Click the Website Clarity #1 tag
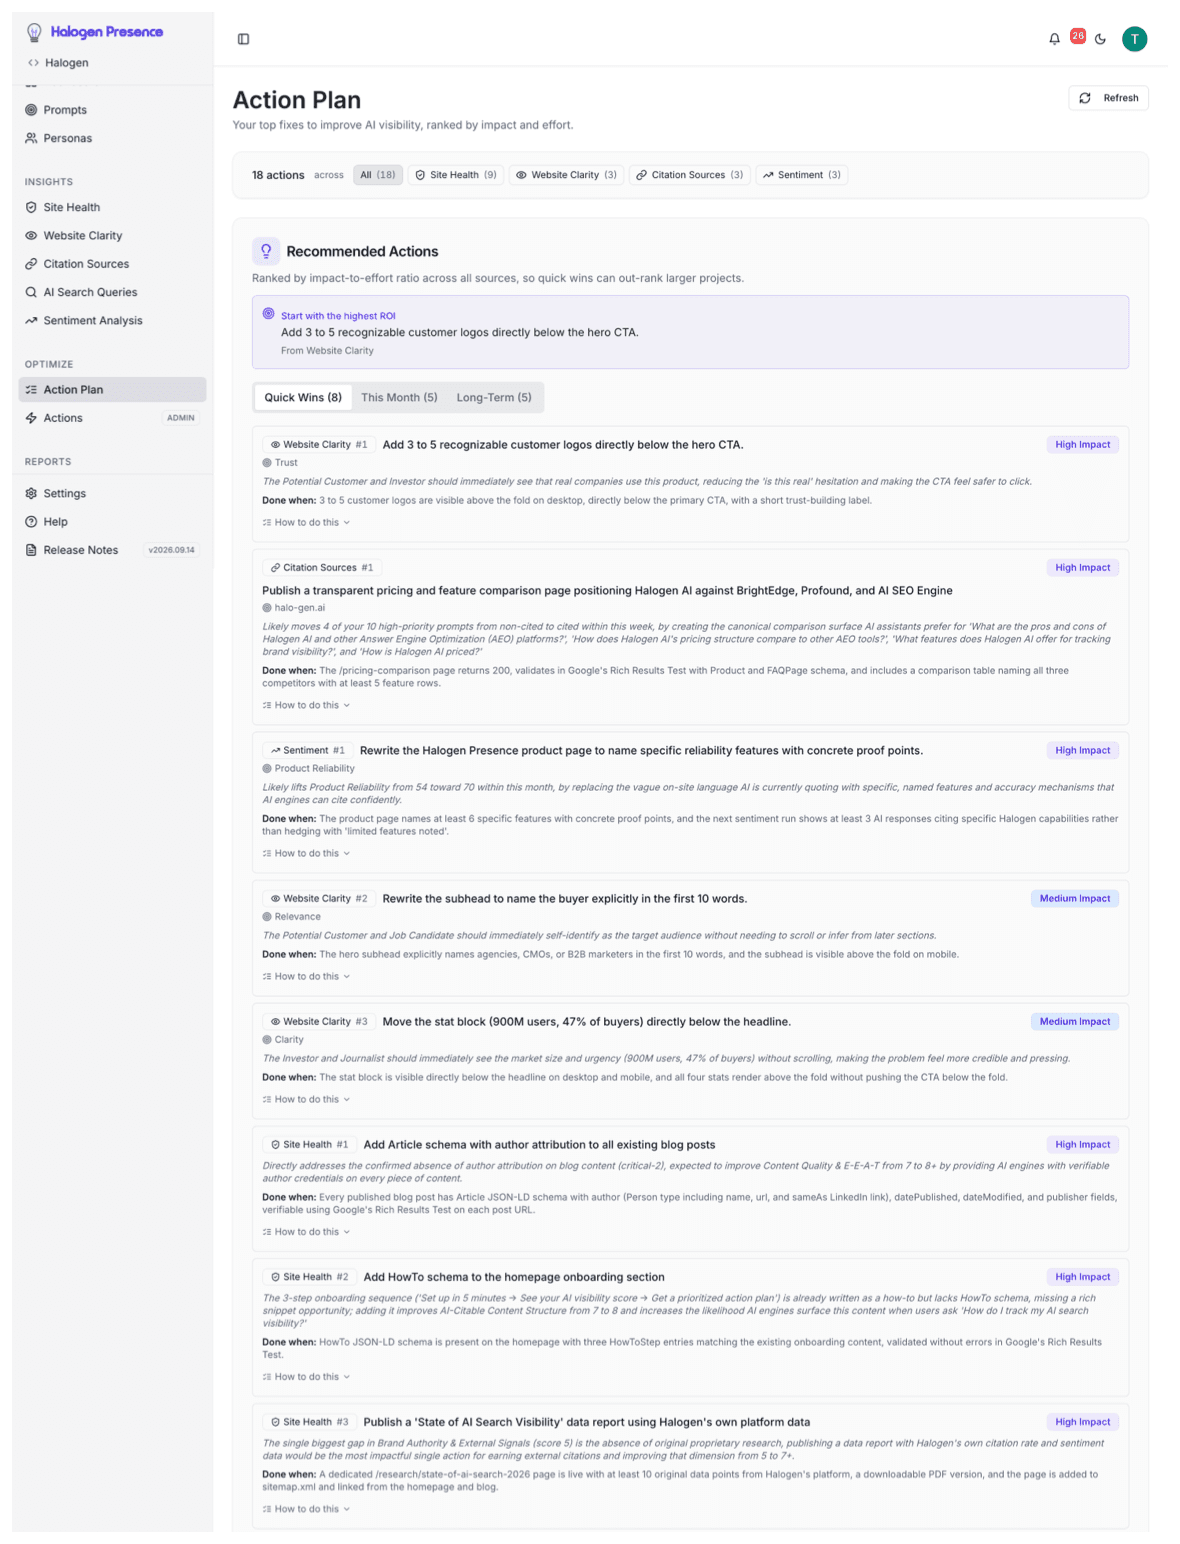The image size is (1180, 1544). pos(319,445)
